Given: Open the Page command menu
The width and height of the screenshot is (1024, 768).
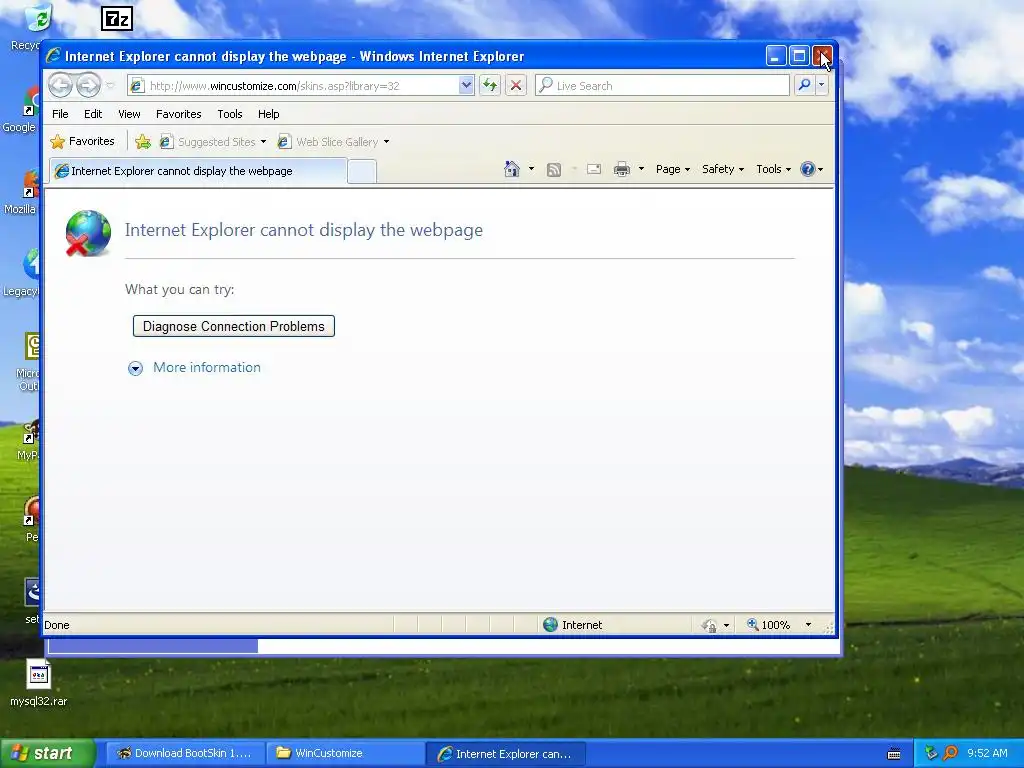Looking at the screenshot, I should pos(673,169).
